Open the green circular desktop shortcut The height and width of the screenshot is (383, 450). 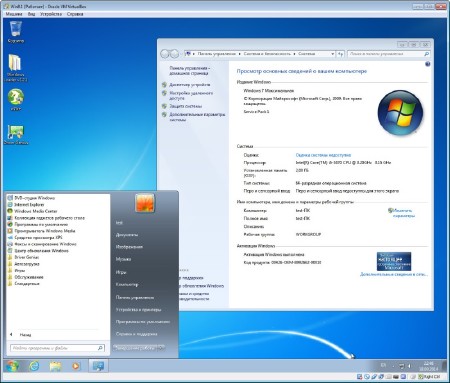click(x=16, y=100)
